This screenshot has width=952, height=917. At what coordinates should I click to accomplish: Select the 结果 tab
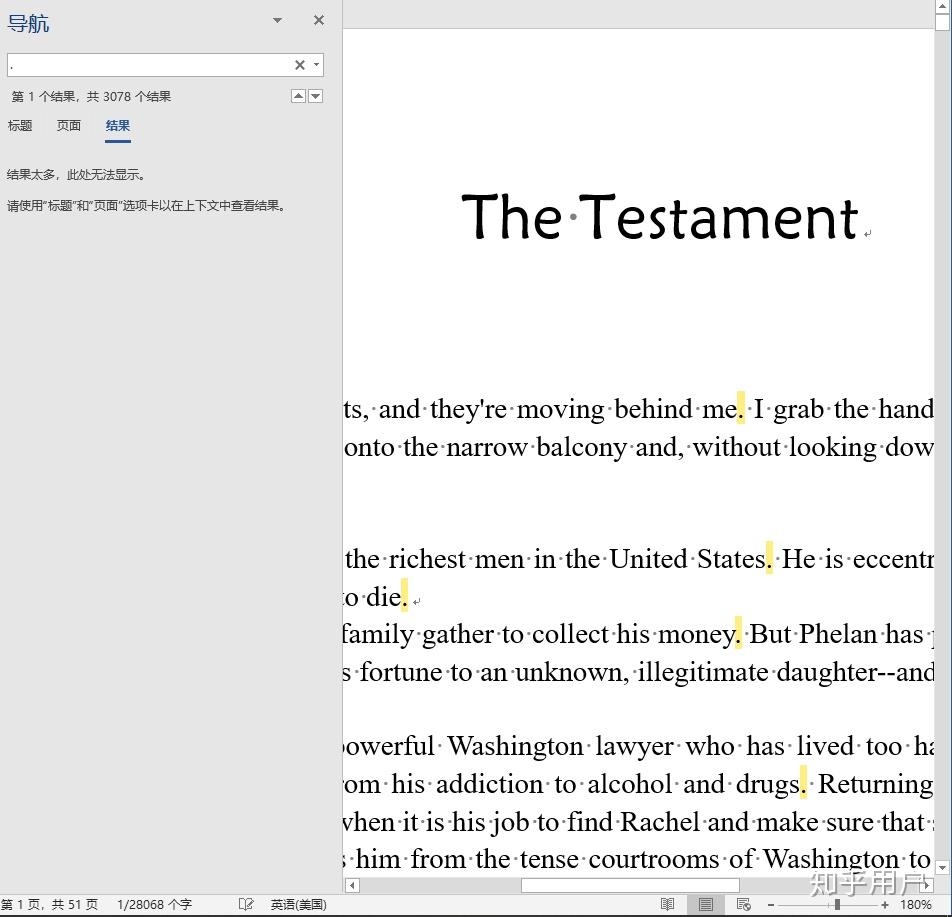pyautogui.click(x=118, y=126)
